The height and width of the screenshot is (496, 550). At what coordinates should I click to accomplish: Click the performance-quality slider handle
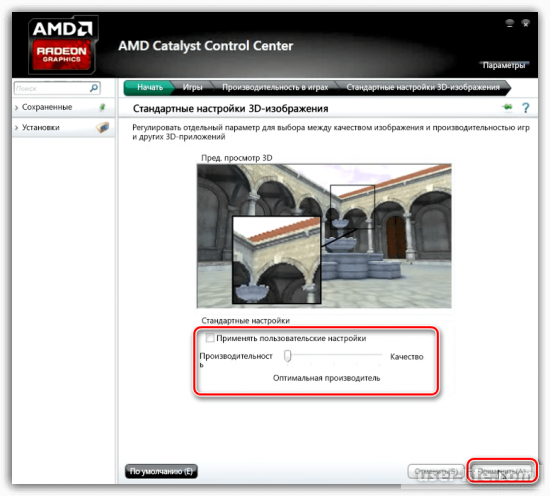point(288,356)
